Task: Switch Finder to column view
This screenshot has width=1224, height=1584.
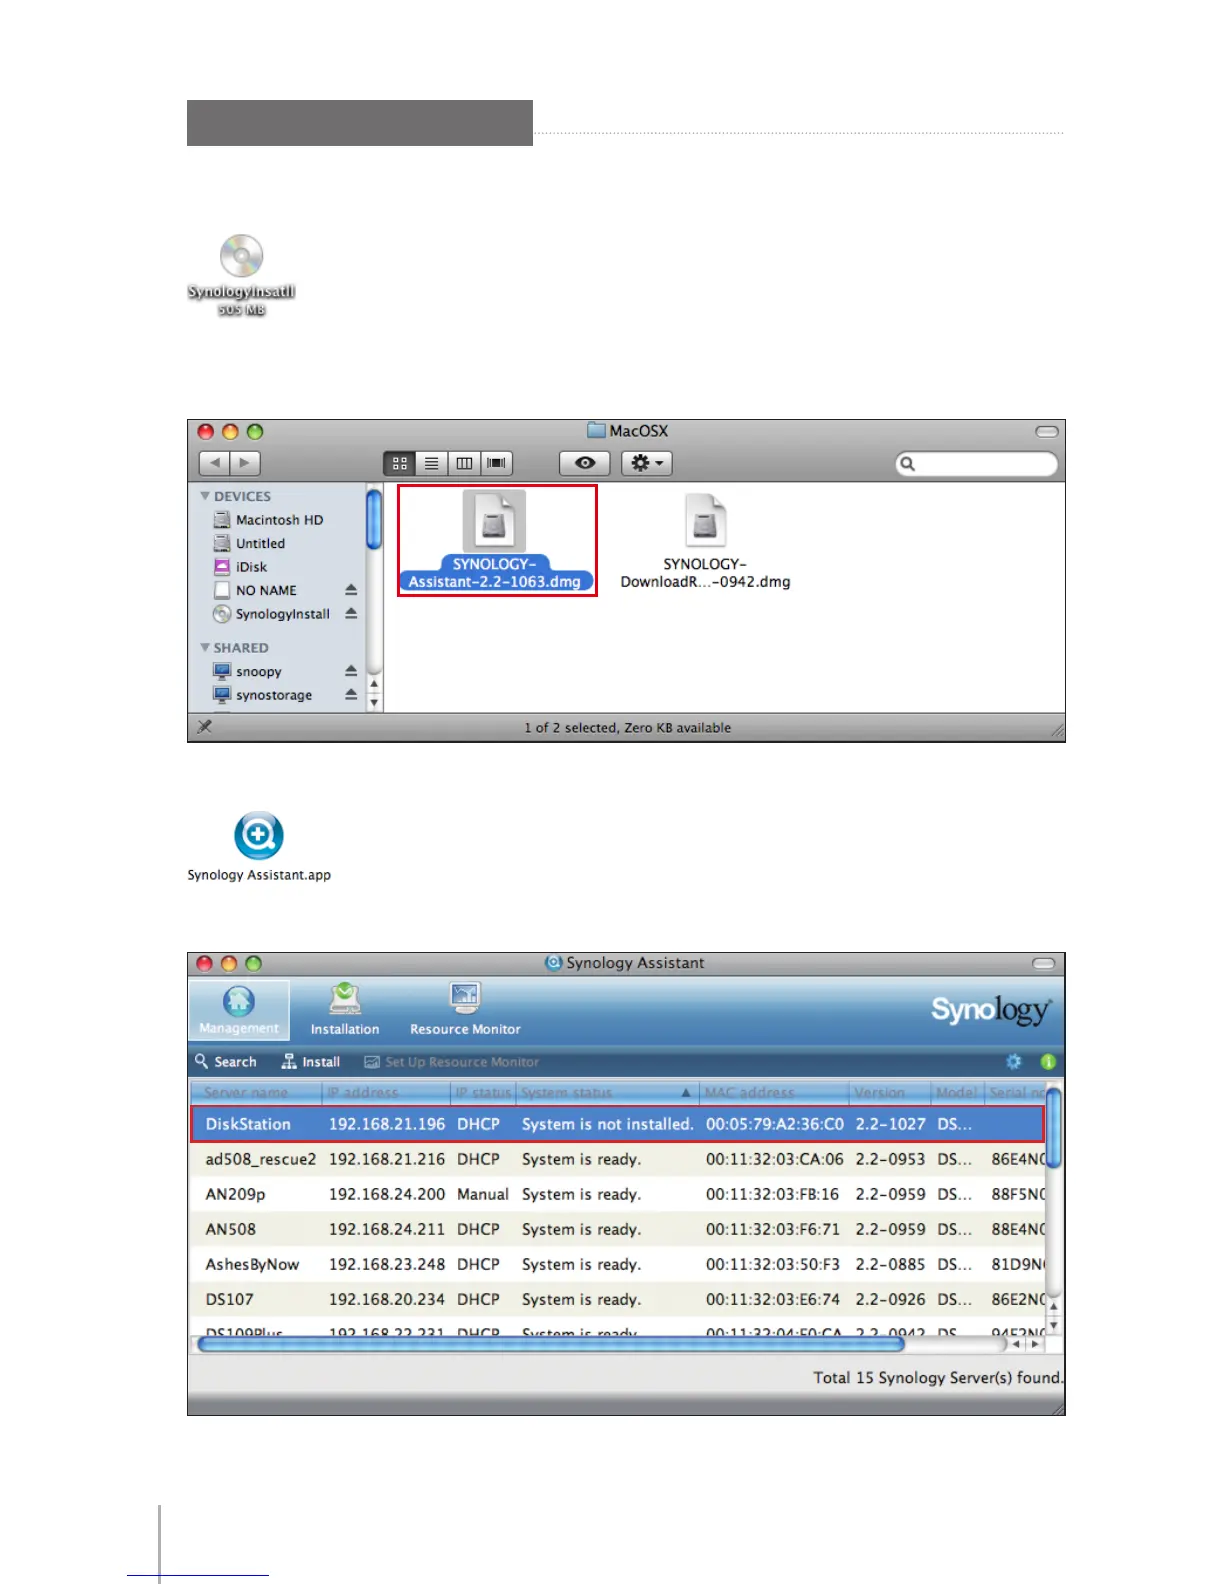Action: (464, 463)
